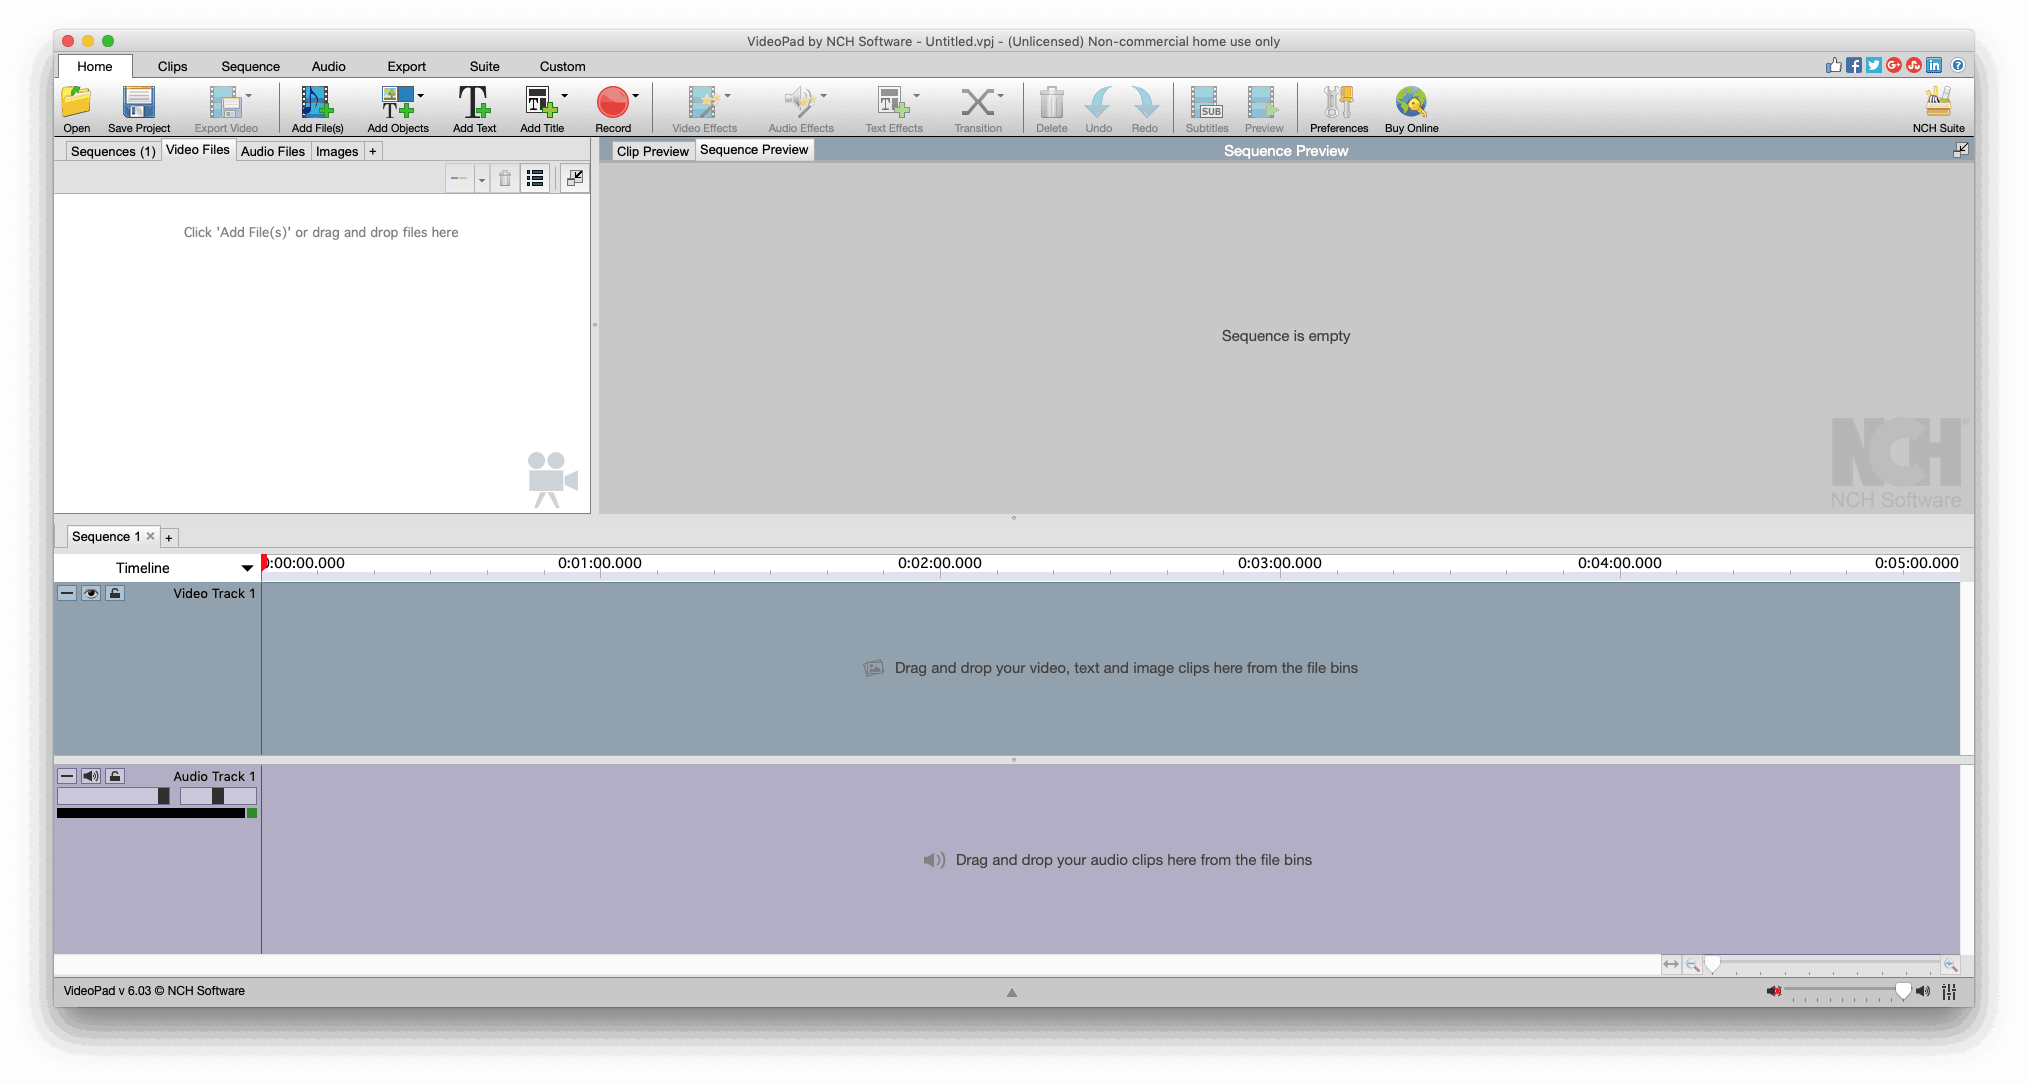The height and width of the screenshot is (1085, 2028).
Task: Open the Add Title dropdown arrow
Action: (x=565, y=96)
